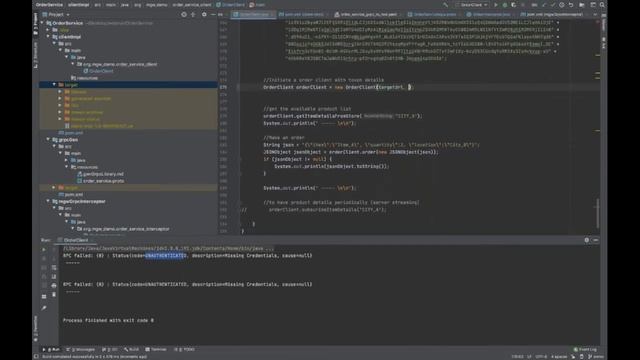Show hidden editor tabs dropdown arrow
The height and width of the screenshot is (360, 640).
point(595,14)
